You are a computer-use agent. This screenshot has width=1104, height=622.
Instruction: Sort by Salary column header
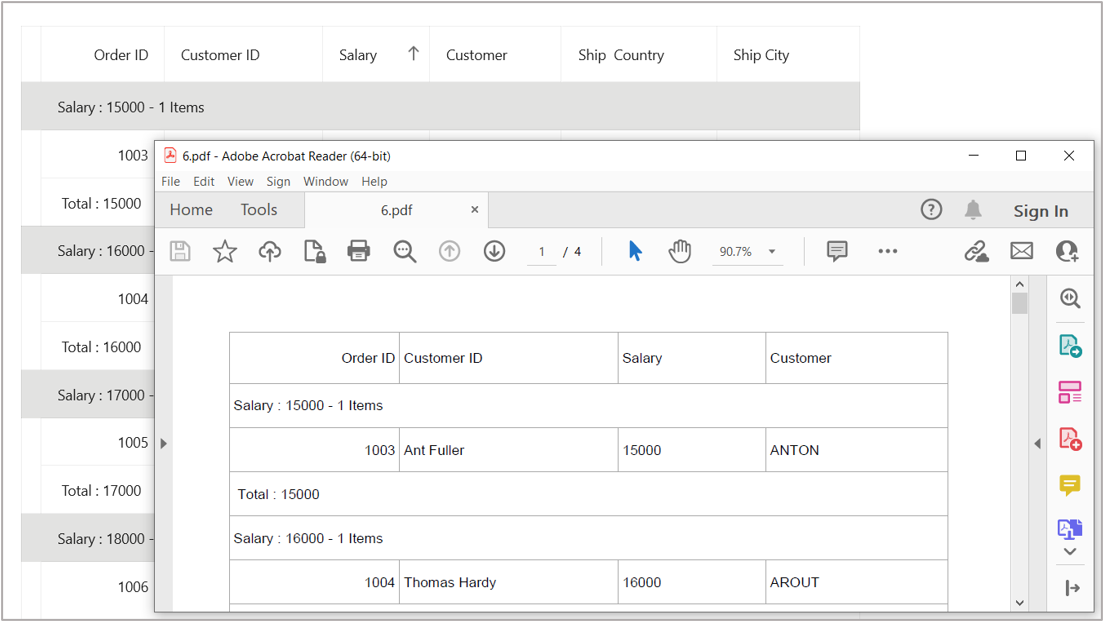tap(358, 55)
